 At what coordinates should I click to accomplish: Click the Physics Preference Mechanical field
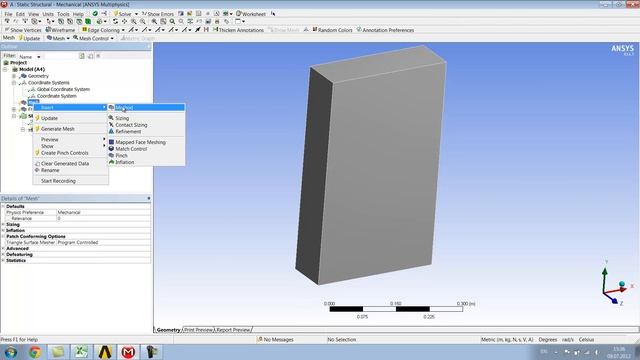(103, 212)
